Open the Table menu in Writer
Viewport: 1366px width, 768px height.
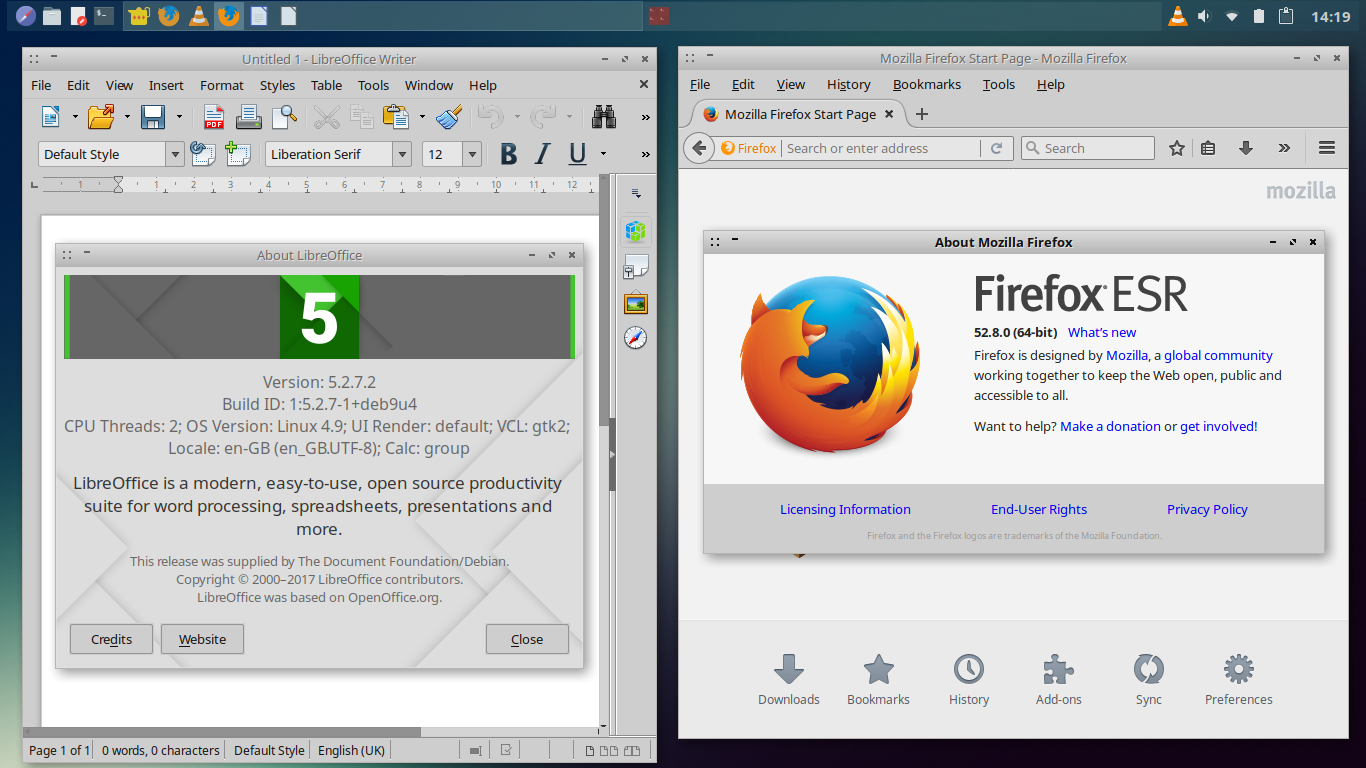(326, 85)
